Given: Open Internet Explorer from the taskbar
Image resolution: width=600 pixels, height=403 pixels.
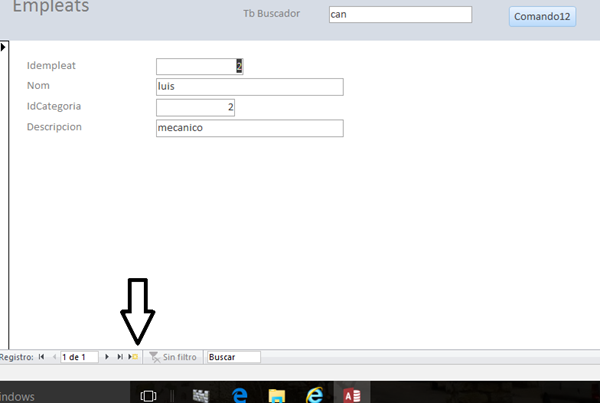Looking at the screenshot, I should (314, 395).
